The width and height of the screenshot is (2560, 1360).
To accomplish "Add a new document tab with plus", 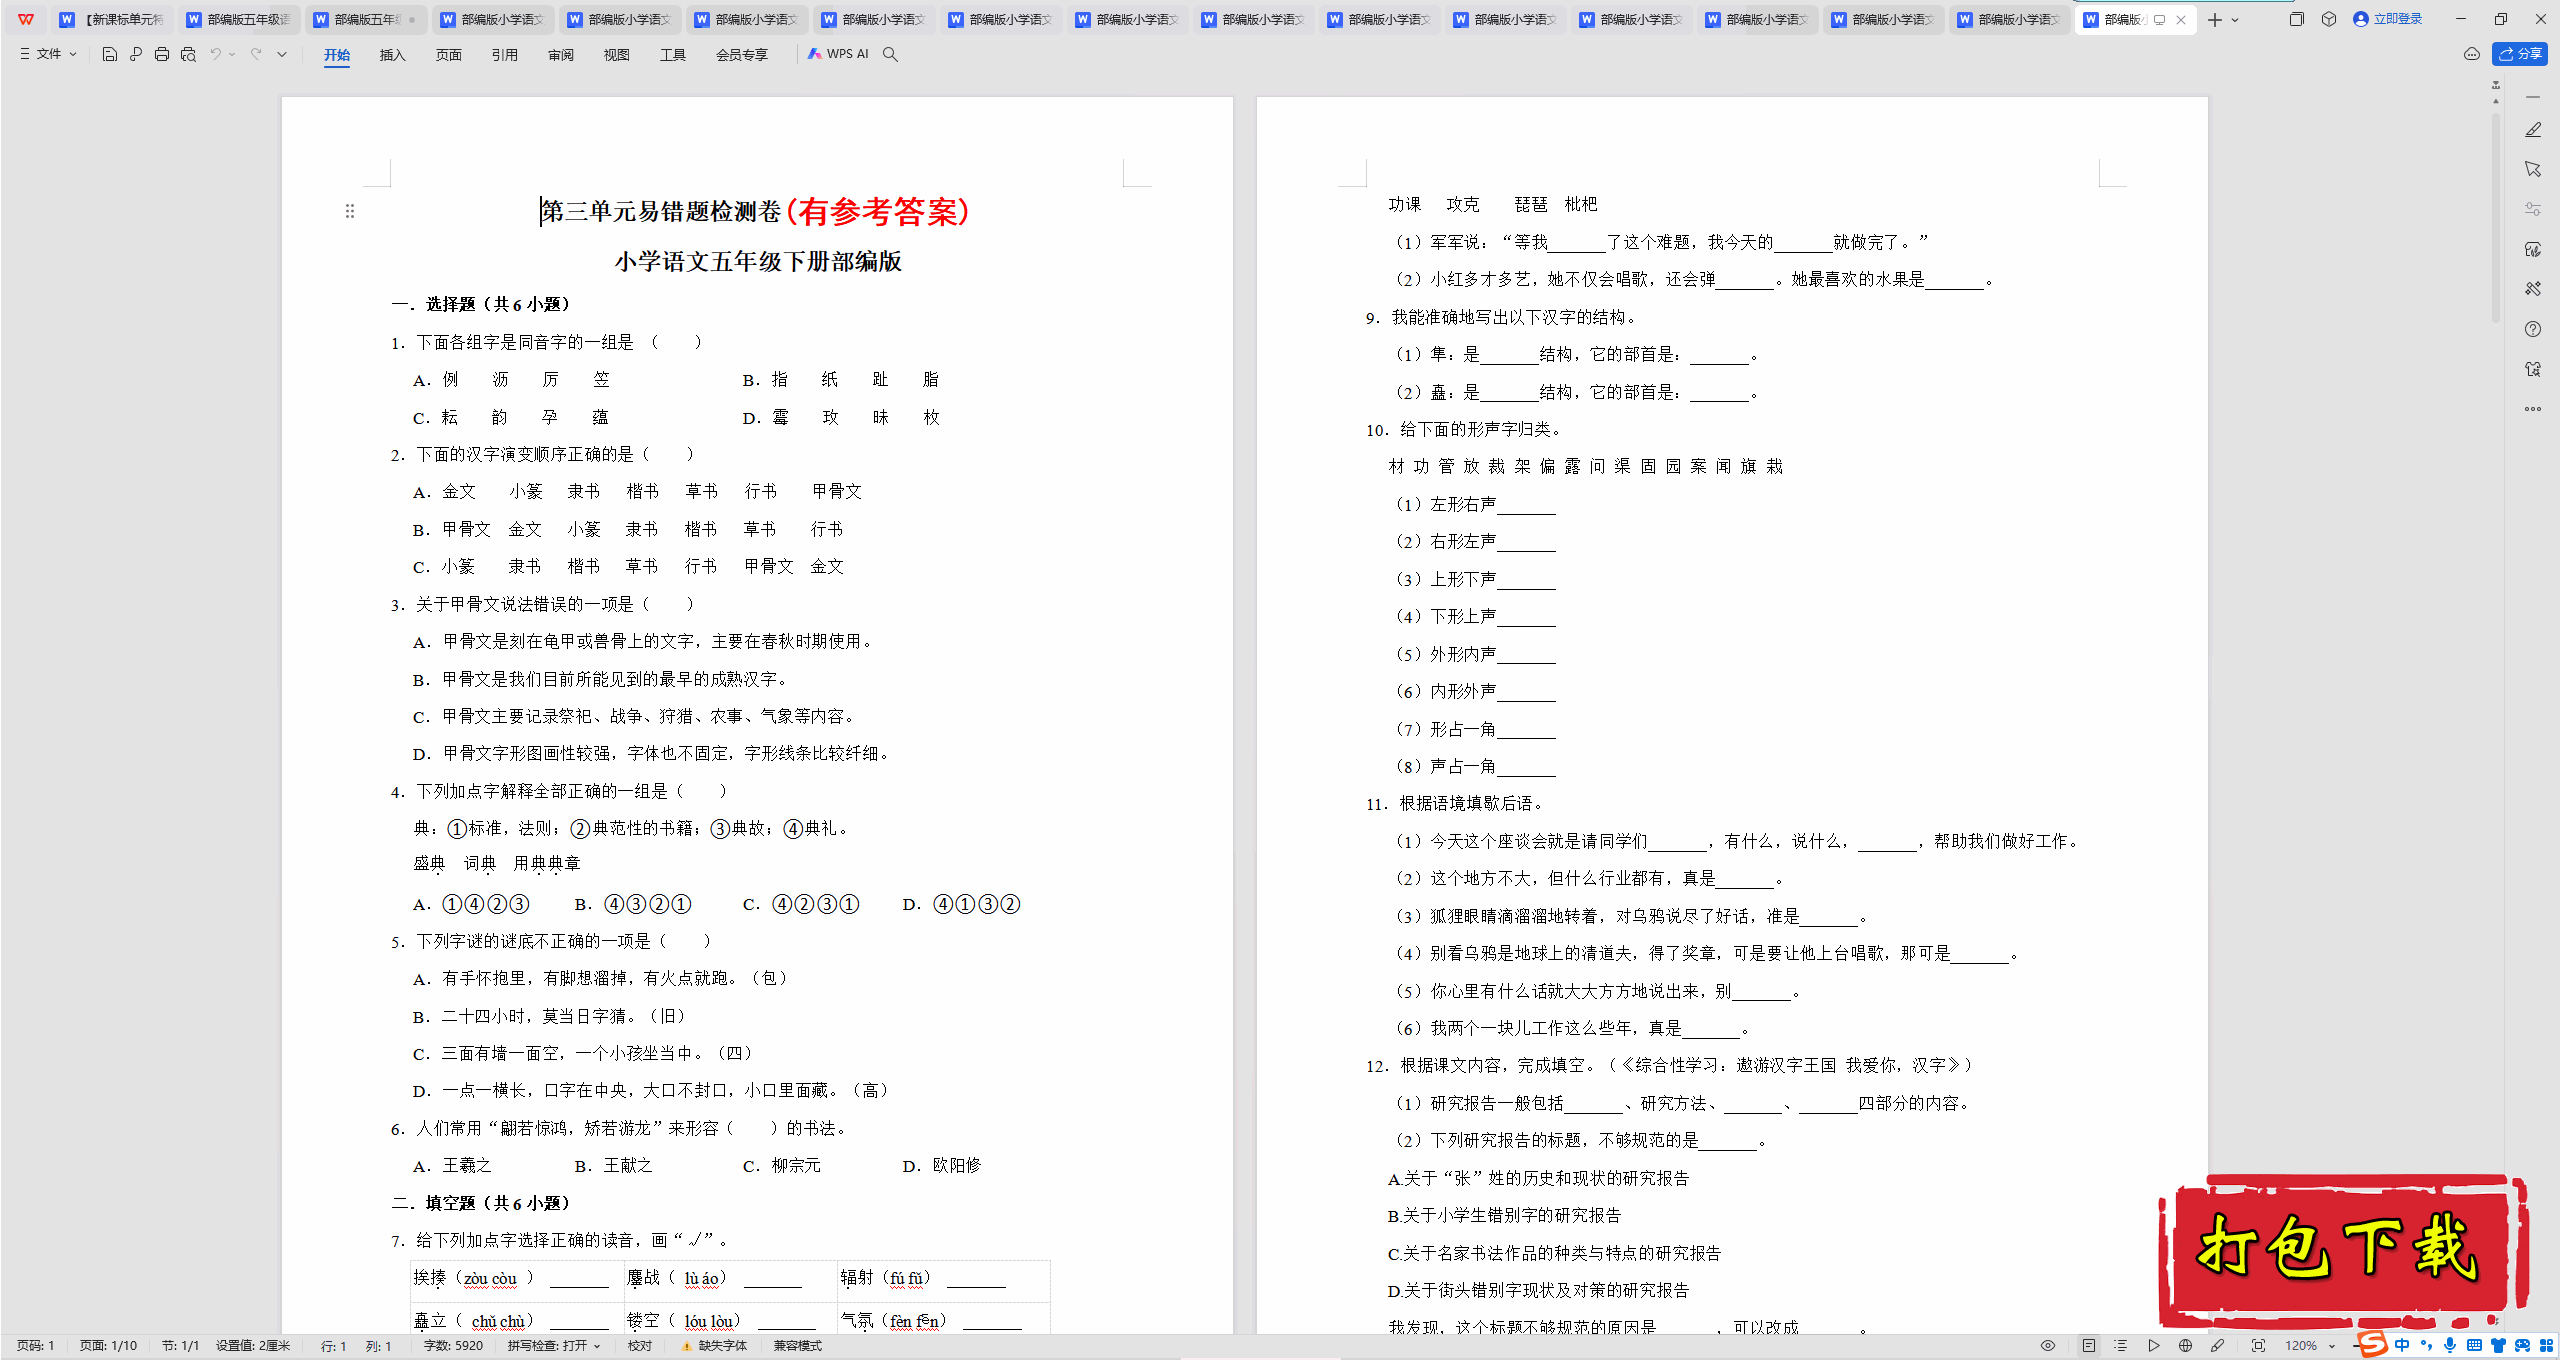I will tap(2215, 19).
